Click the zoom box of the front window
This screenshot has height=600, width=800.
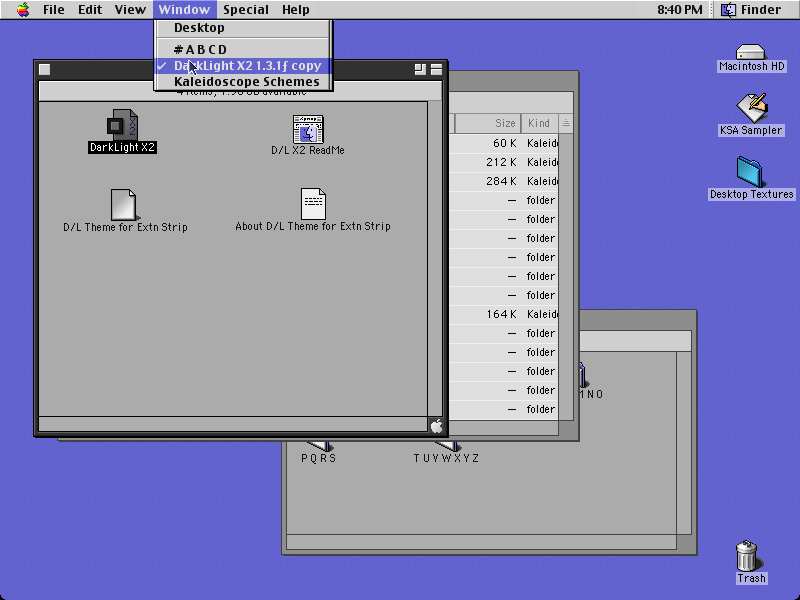pyautogui.click(x=420, y=69)
